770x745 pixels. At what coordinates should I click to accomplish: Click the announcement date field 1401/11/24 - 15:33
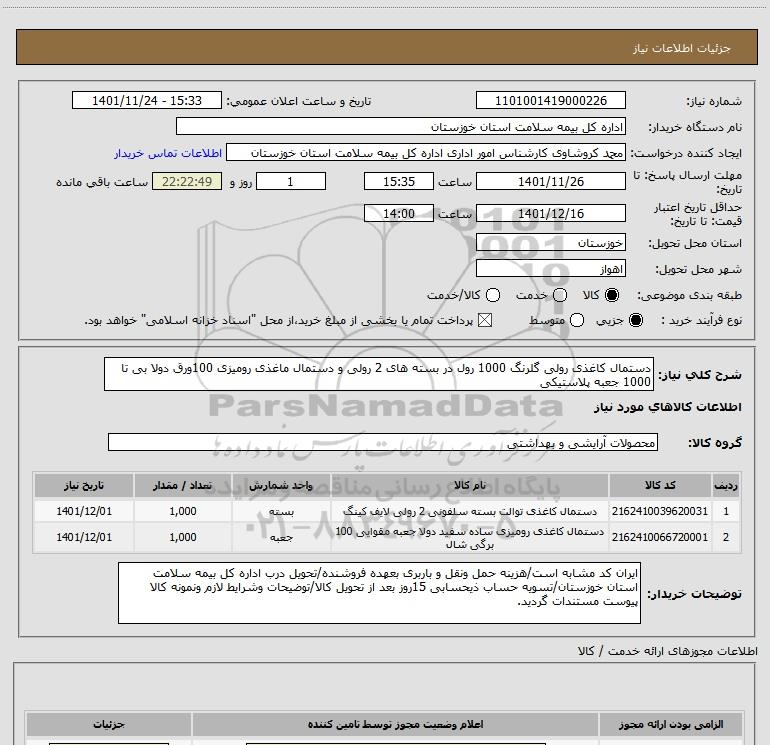tap(147, 101)
